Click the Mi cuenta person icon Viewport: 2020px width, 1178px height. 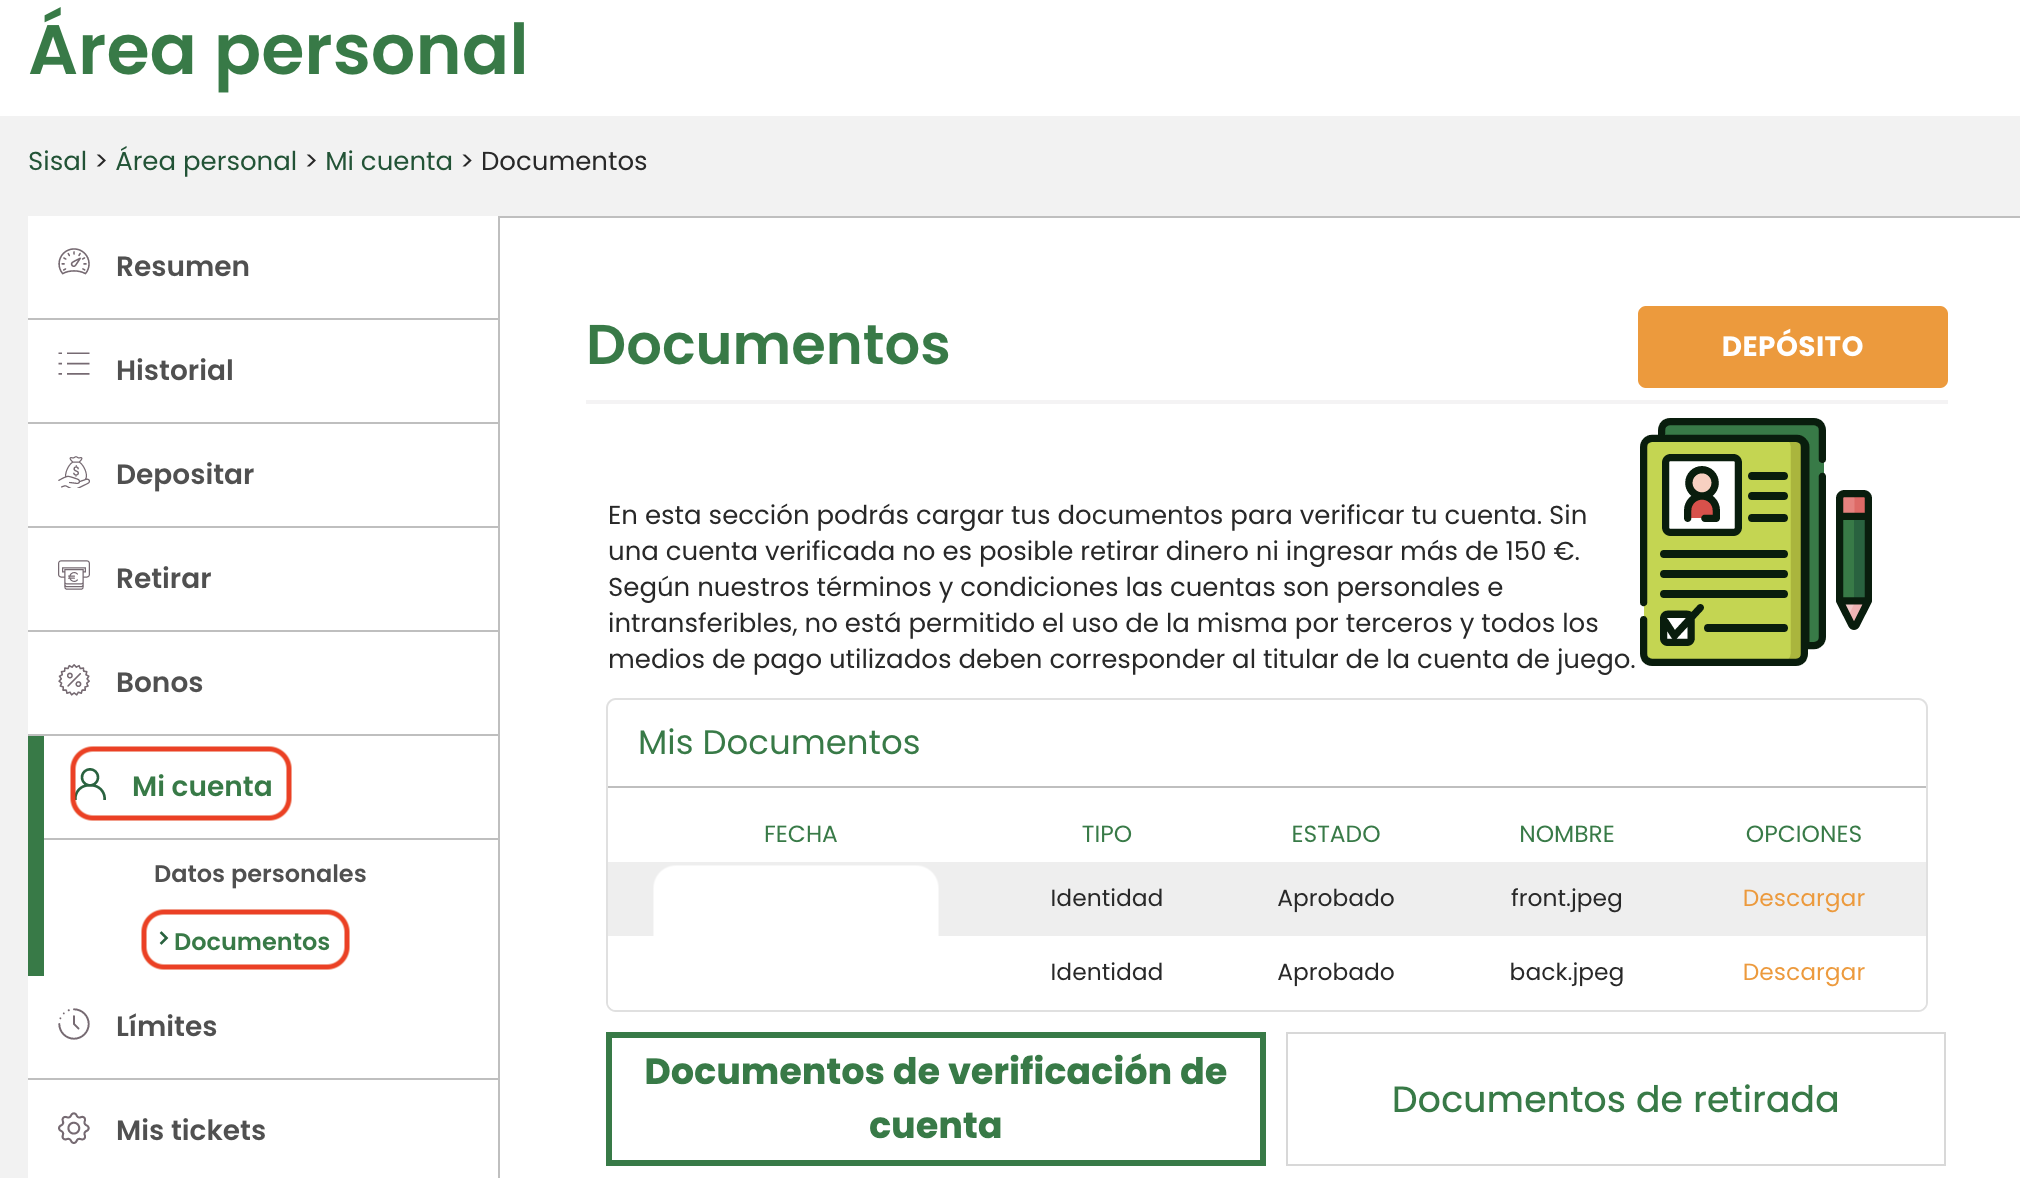(91, 785)
